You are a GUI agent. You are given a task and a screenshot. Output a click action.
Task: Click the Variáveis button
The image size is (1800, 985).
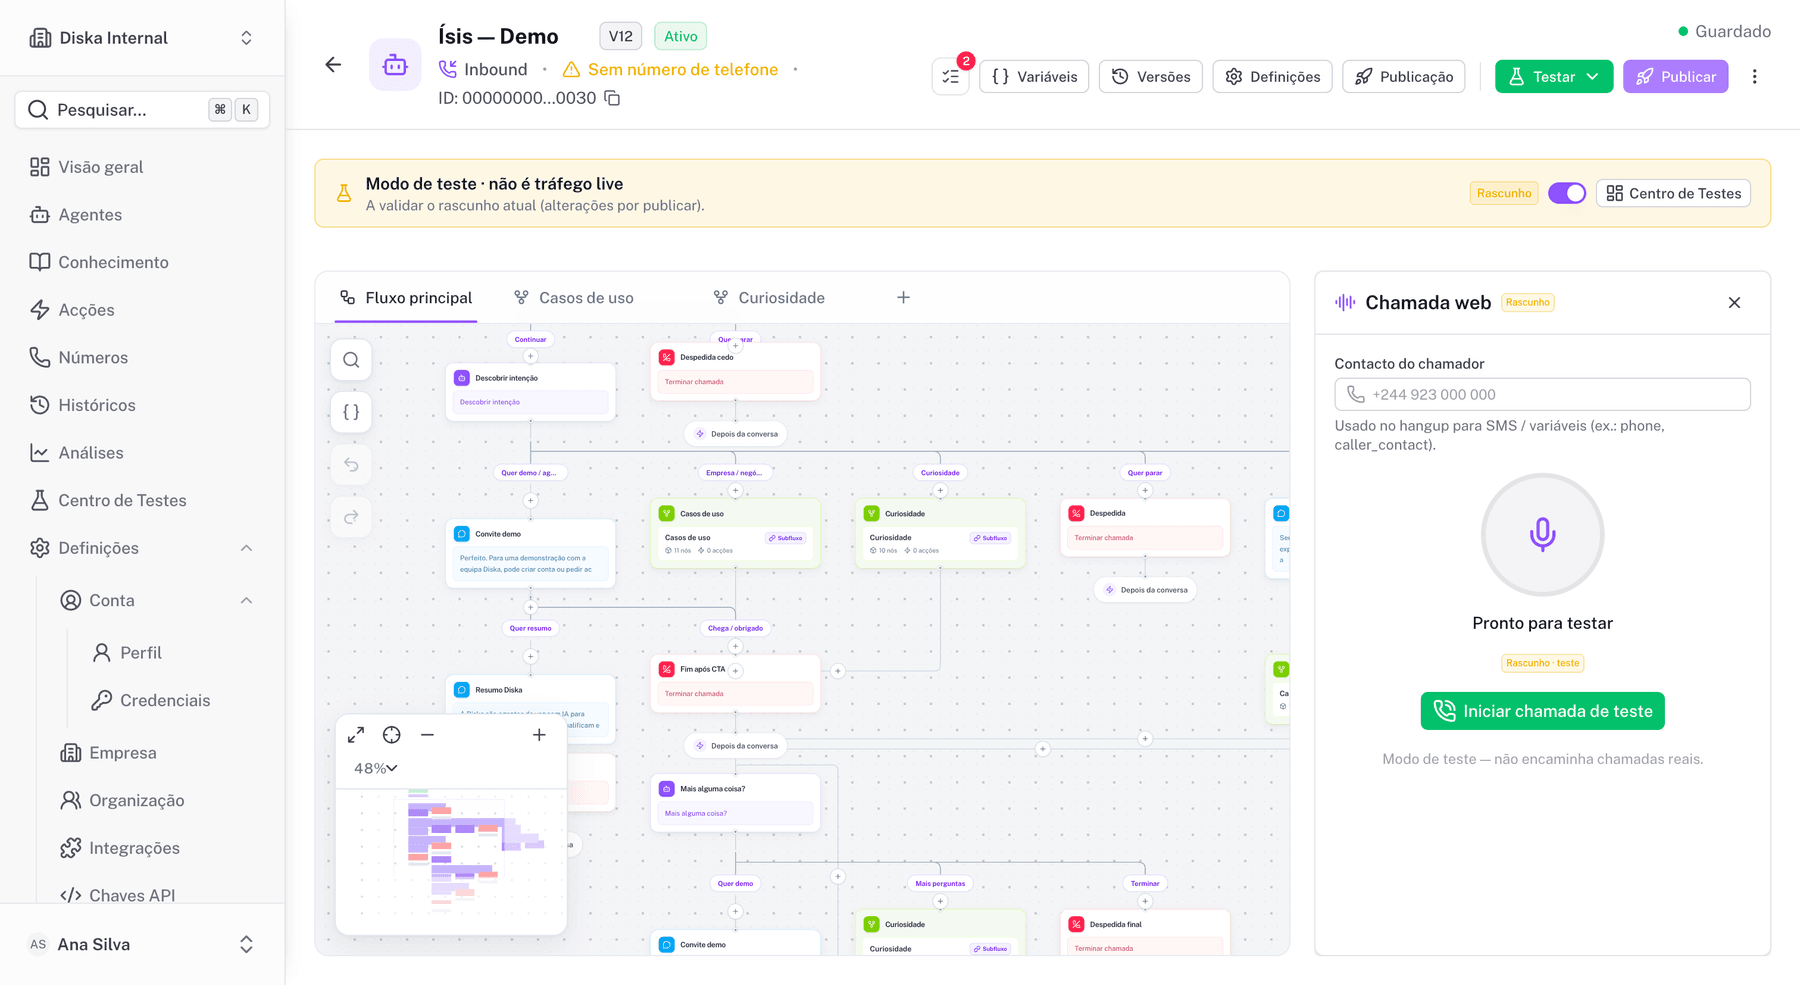coord(1034,77)
